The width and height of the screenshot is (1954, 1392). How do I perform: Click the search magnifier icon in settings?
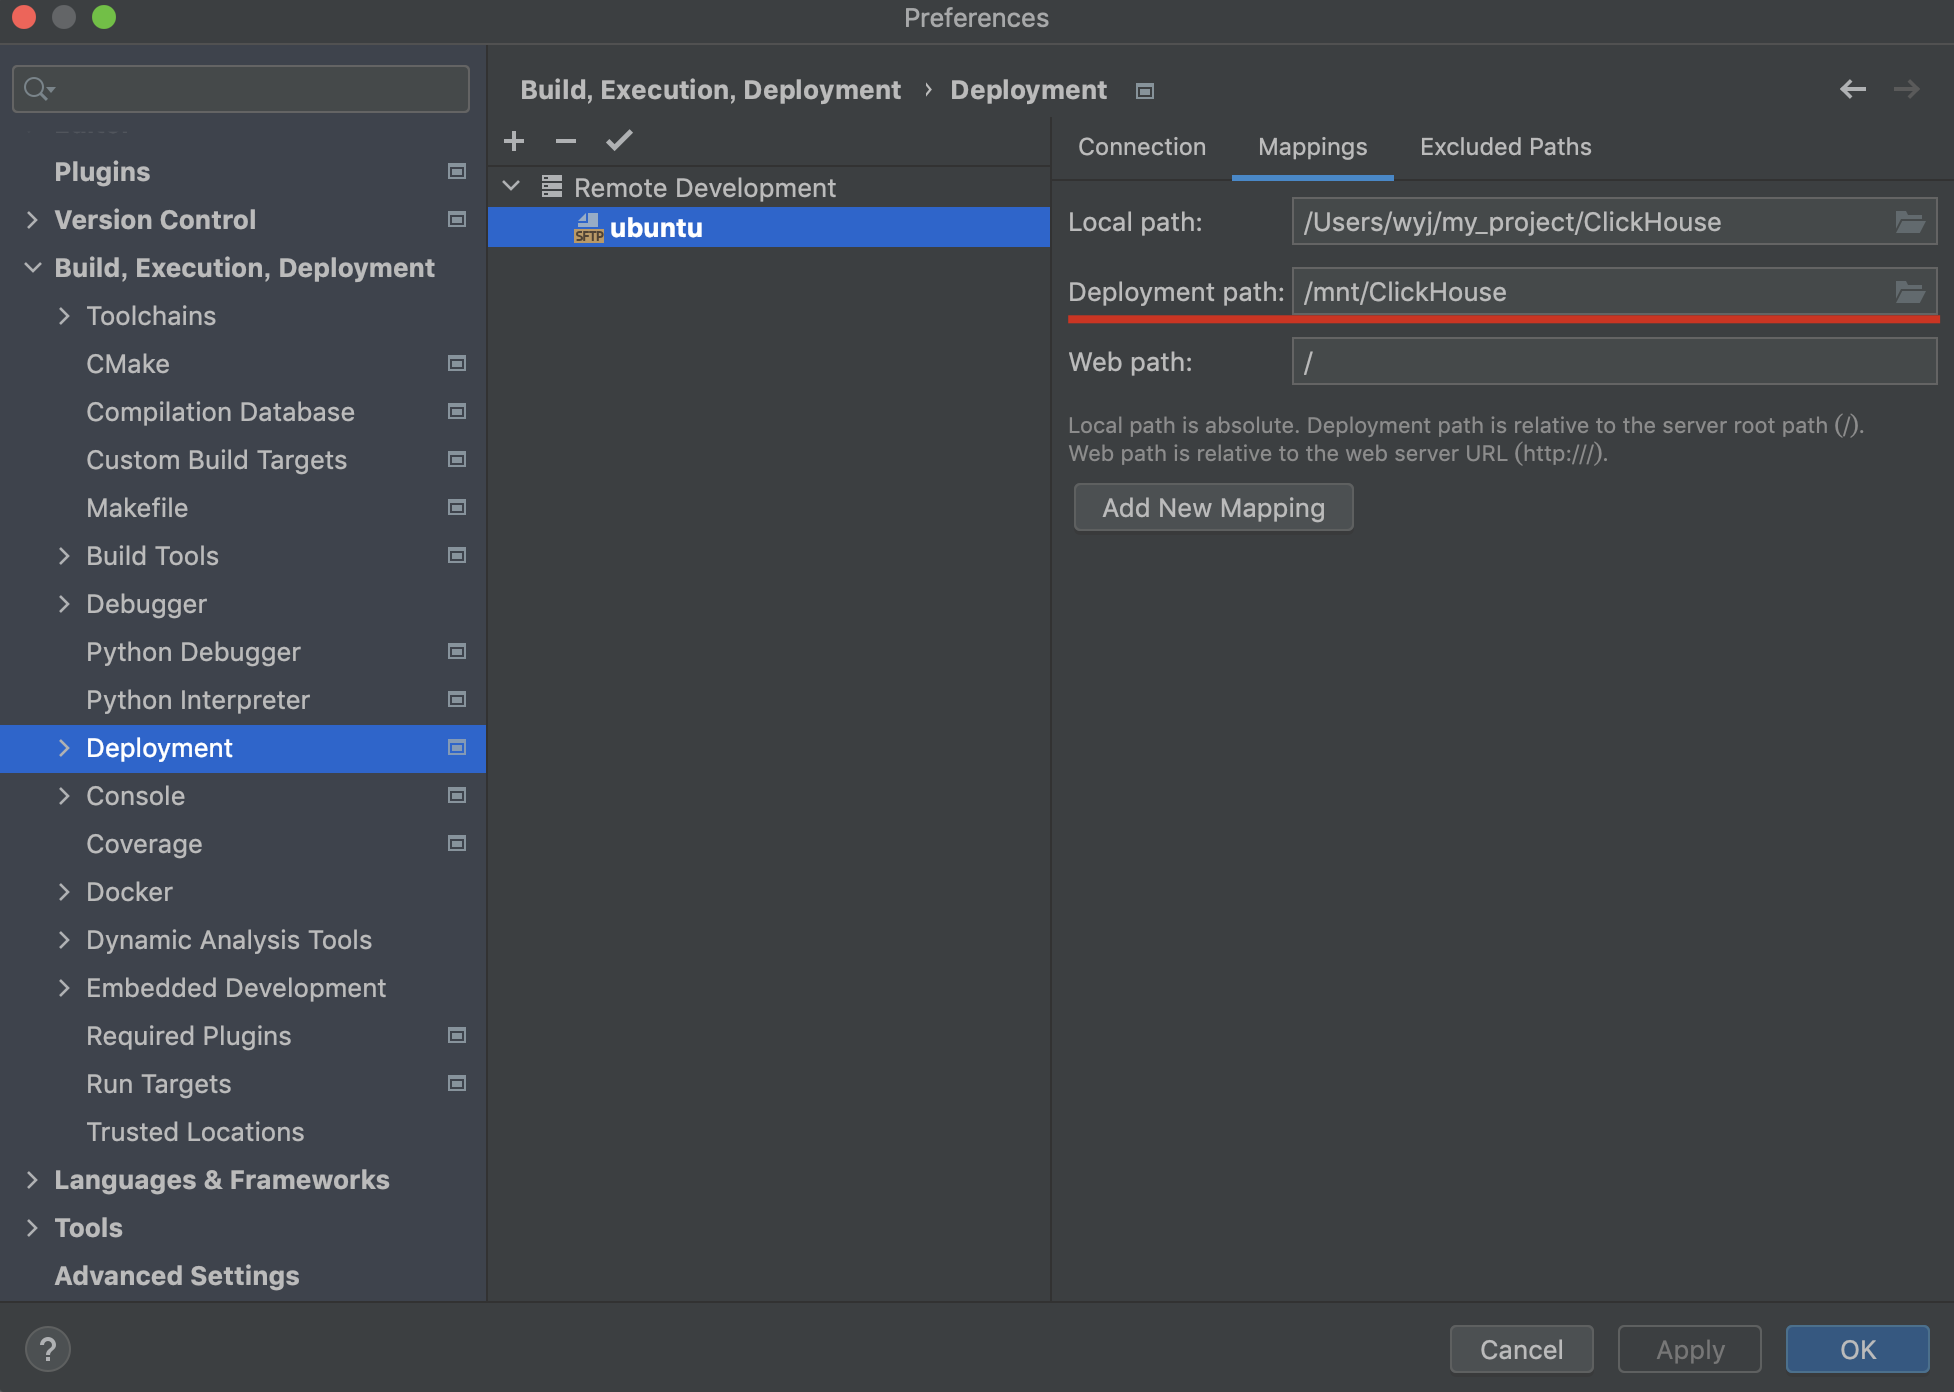click(x=37, y=89)
